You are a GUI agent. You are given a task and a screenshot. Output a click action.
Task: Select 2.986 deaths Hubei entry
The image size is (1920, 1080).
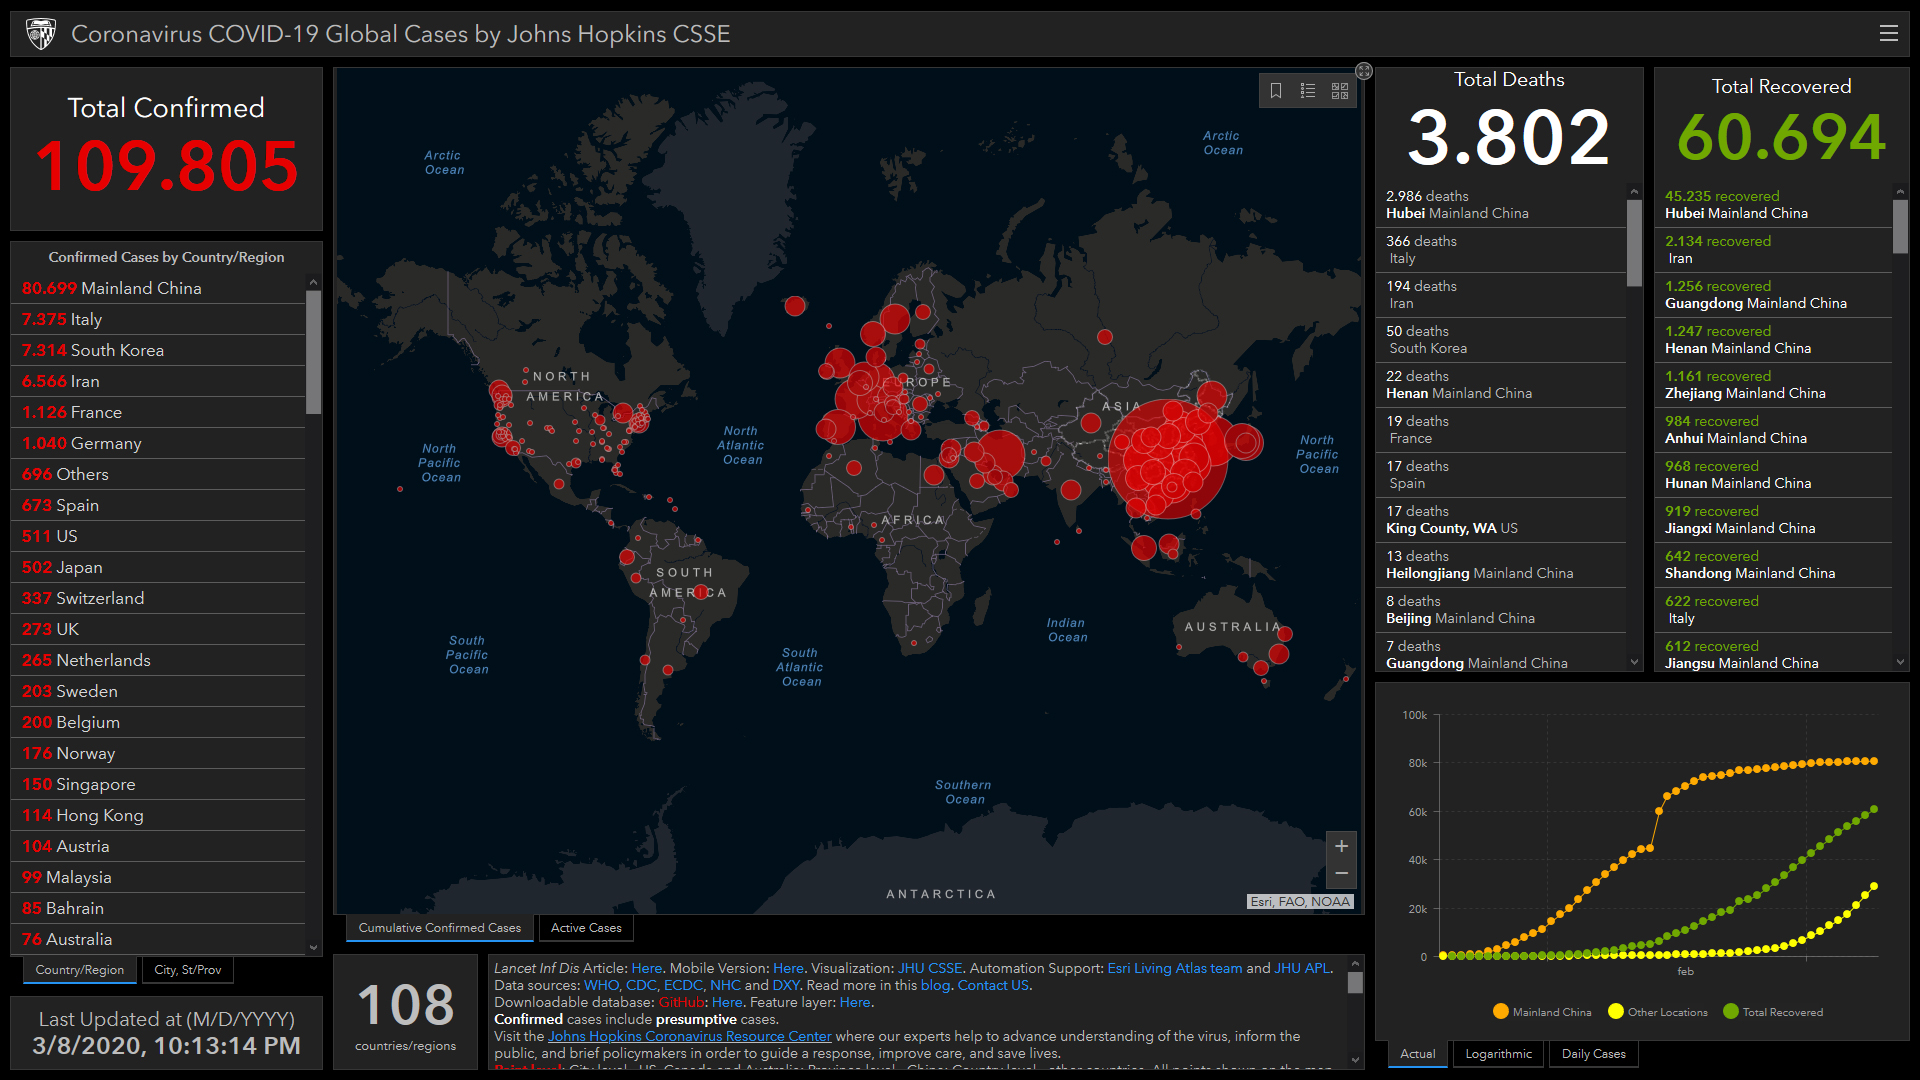coord(1501,205)
